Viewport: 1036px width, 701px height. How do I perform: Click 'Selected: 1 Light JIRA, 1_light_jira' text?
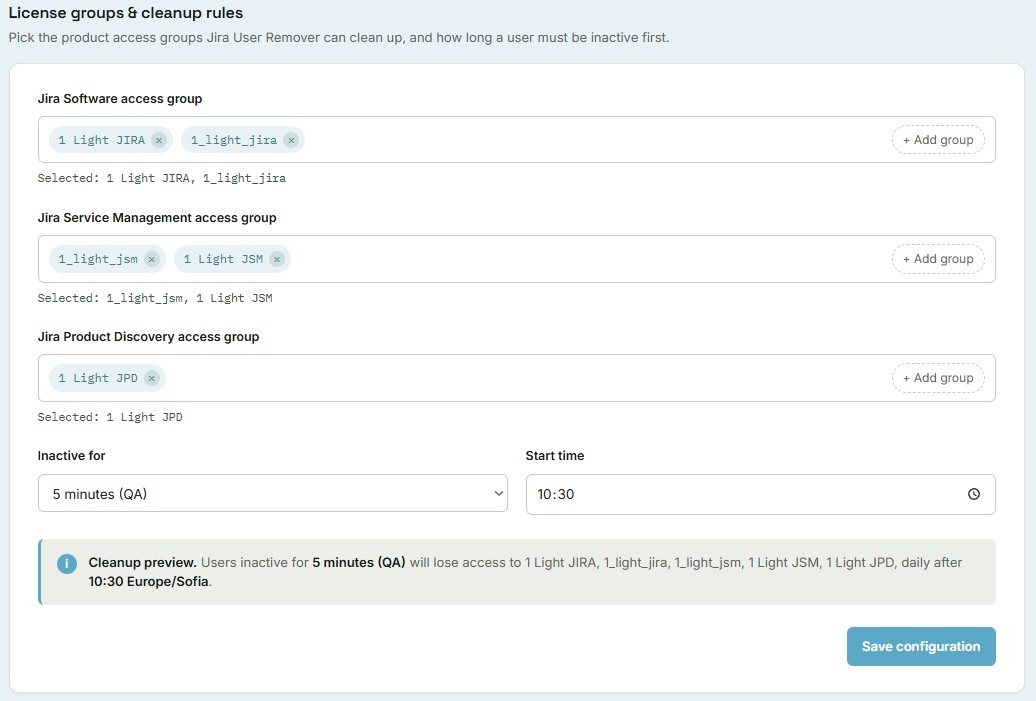coord(162,178)
